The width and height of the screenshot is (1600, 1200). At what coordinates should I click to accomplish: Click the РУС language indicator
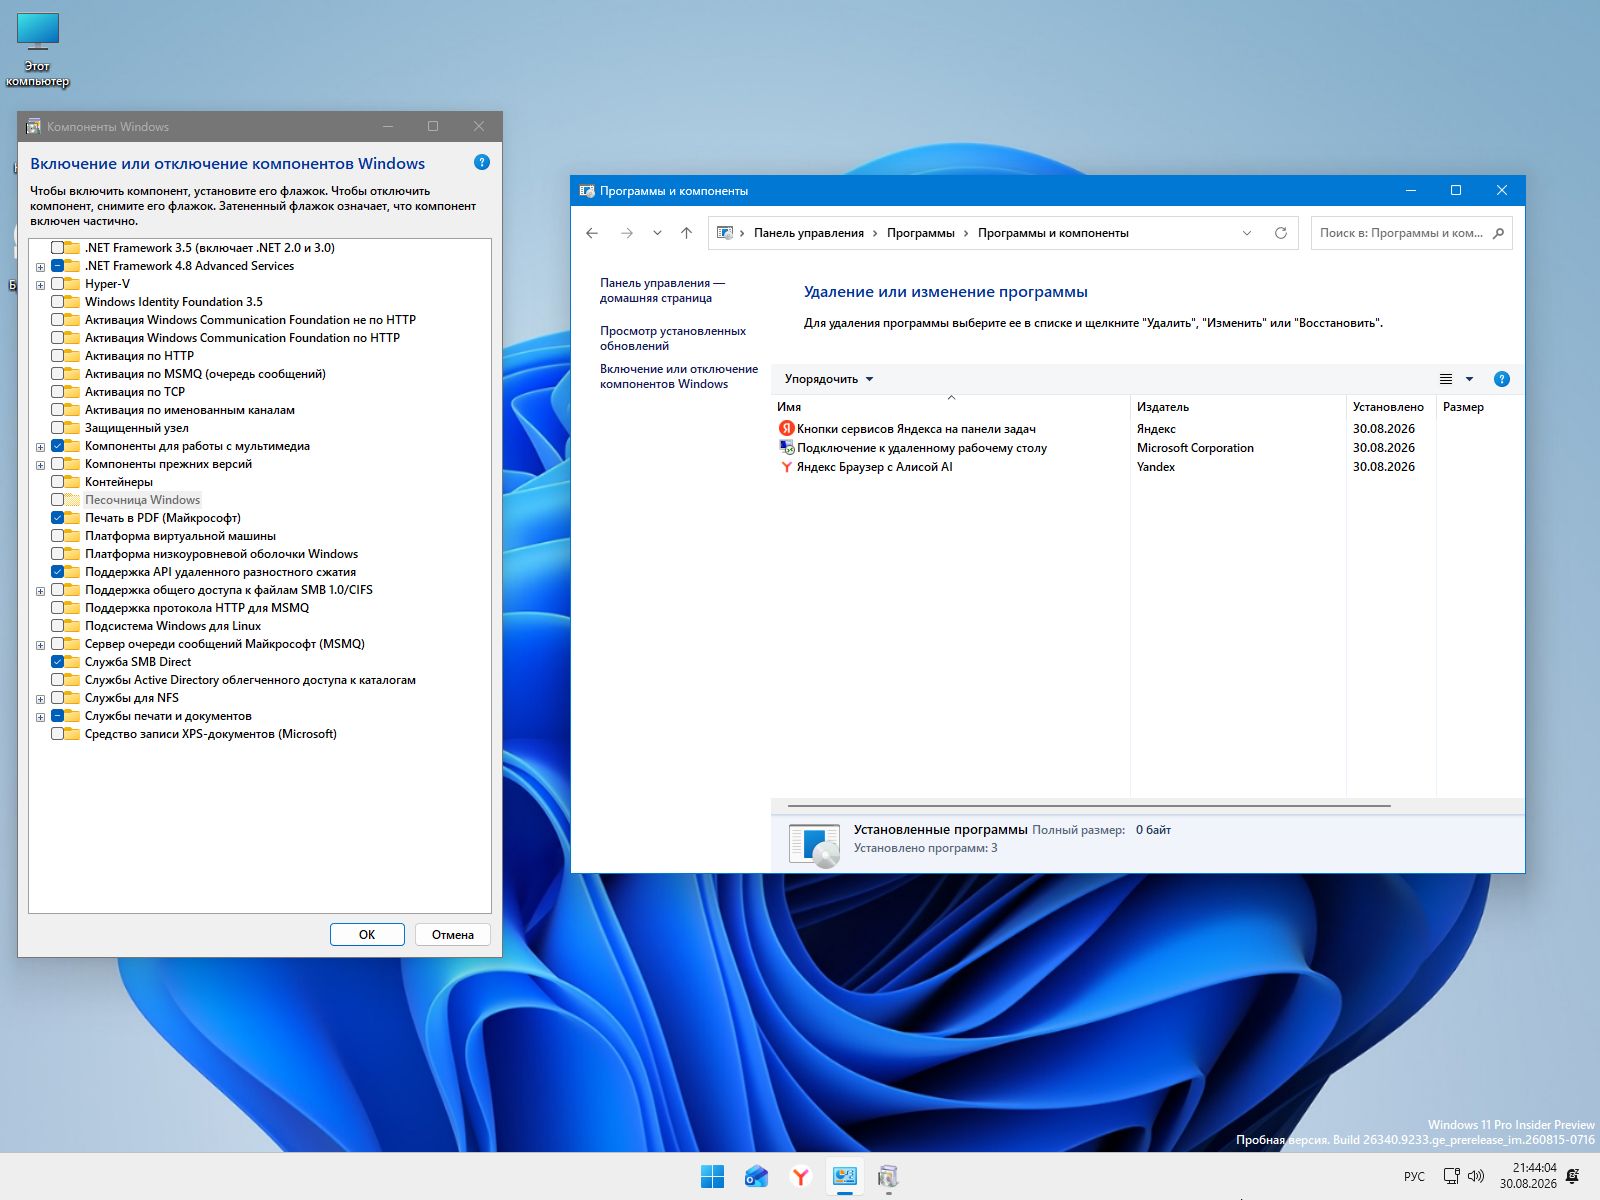tap(1414, 1177)
